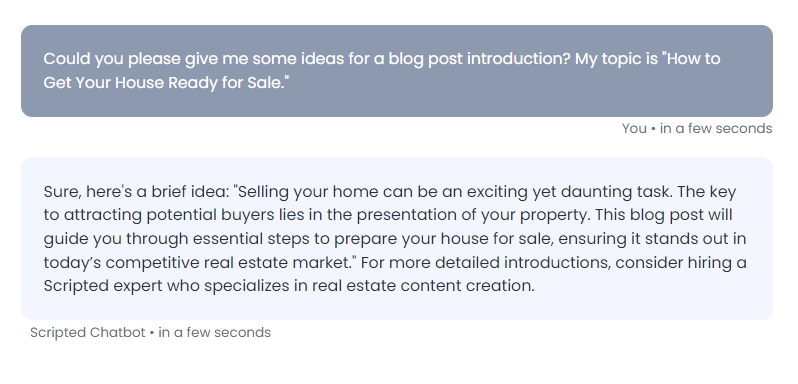The width and height of the screenshot is (798, 384).
Task: Click the Scripted Chatbot reply bubble
Action: point(396,239)
